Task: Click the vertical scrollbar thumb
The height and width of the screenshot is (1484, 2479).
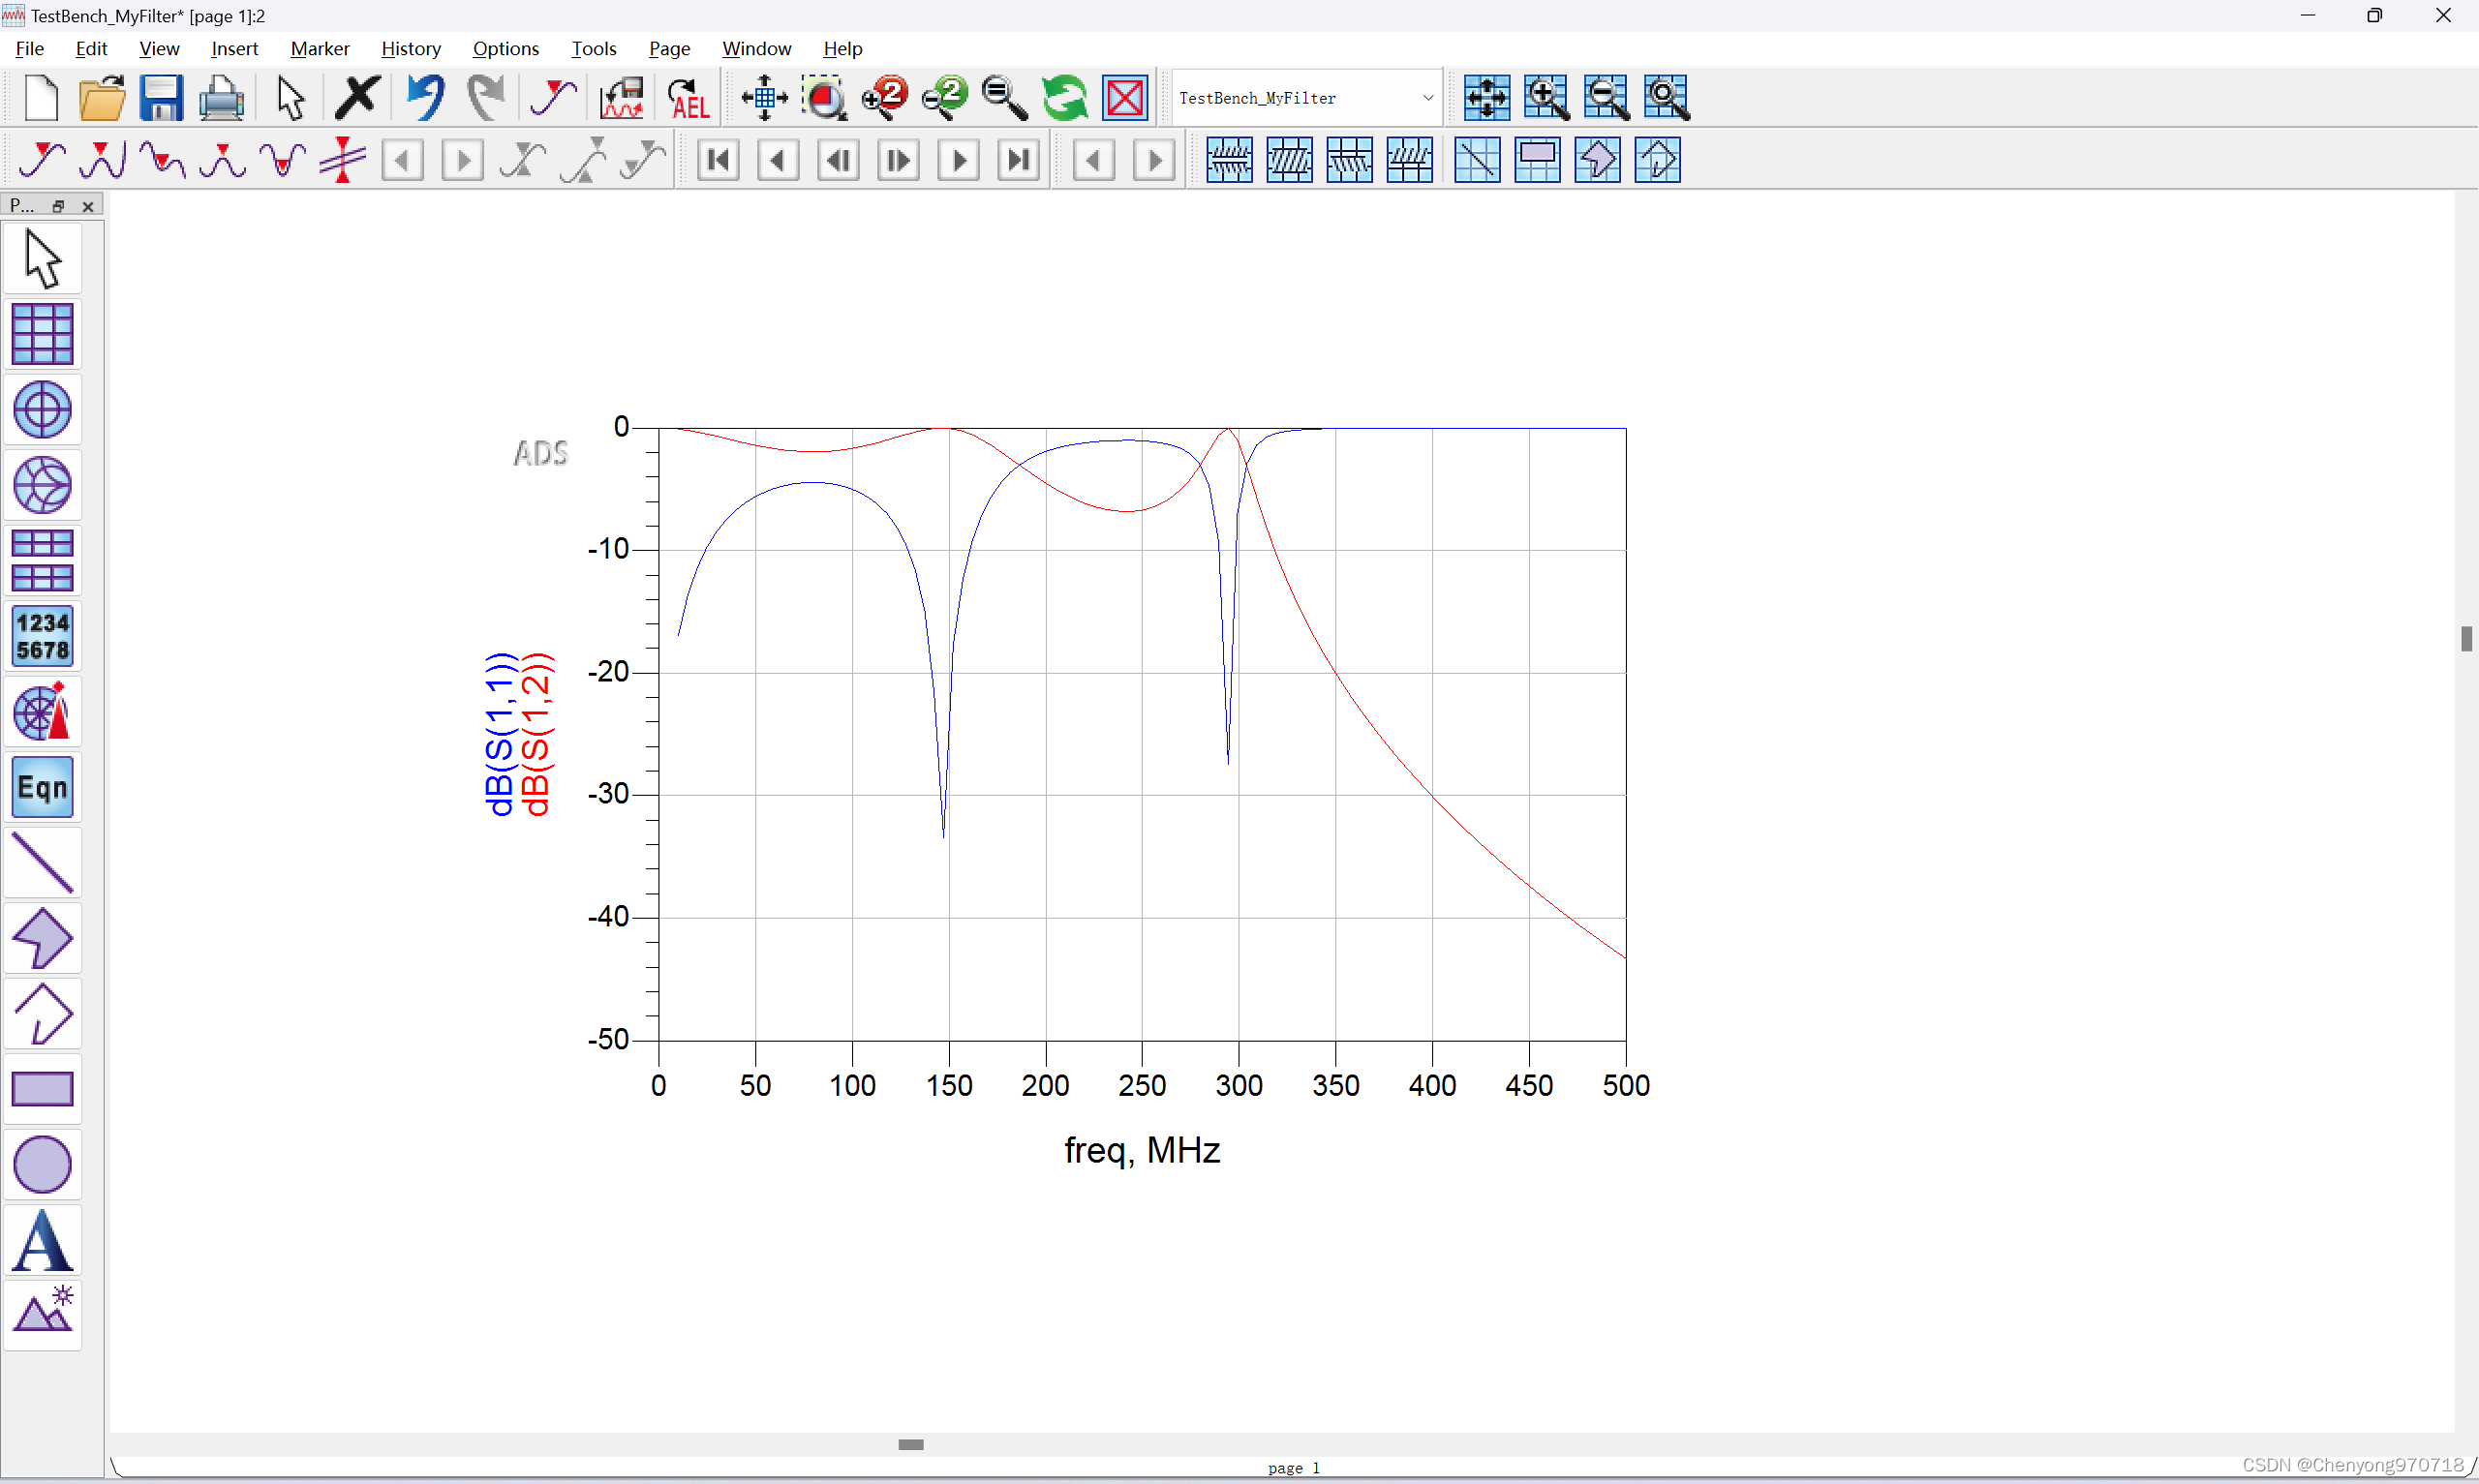Action: coord(2466,638)
